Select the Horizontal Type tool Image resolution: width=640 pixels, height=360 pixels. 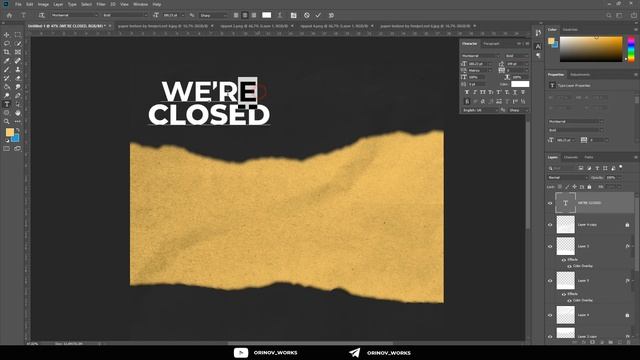click(x=7, y=104)
